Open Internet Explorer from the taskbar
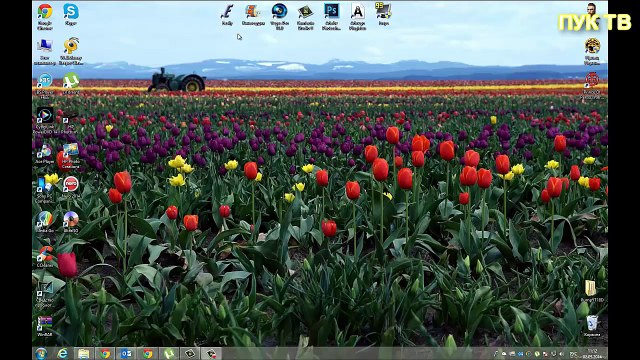The height and width of the screenshot is (360, 640). point(62,353)
